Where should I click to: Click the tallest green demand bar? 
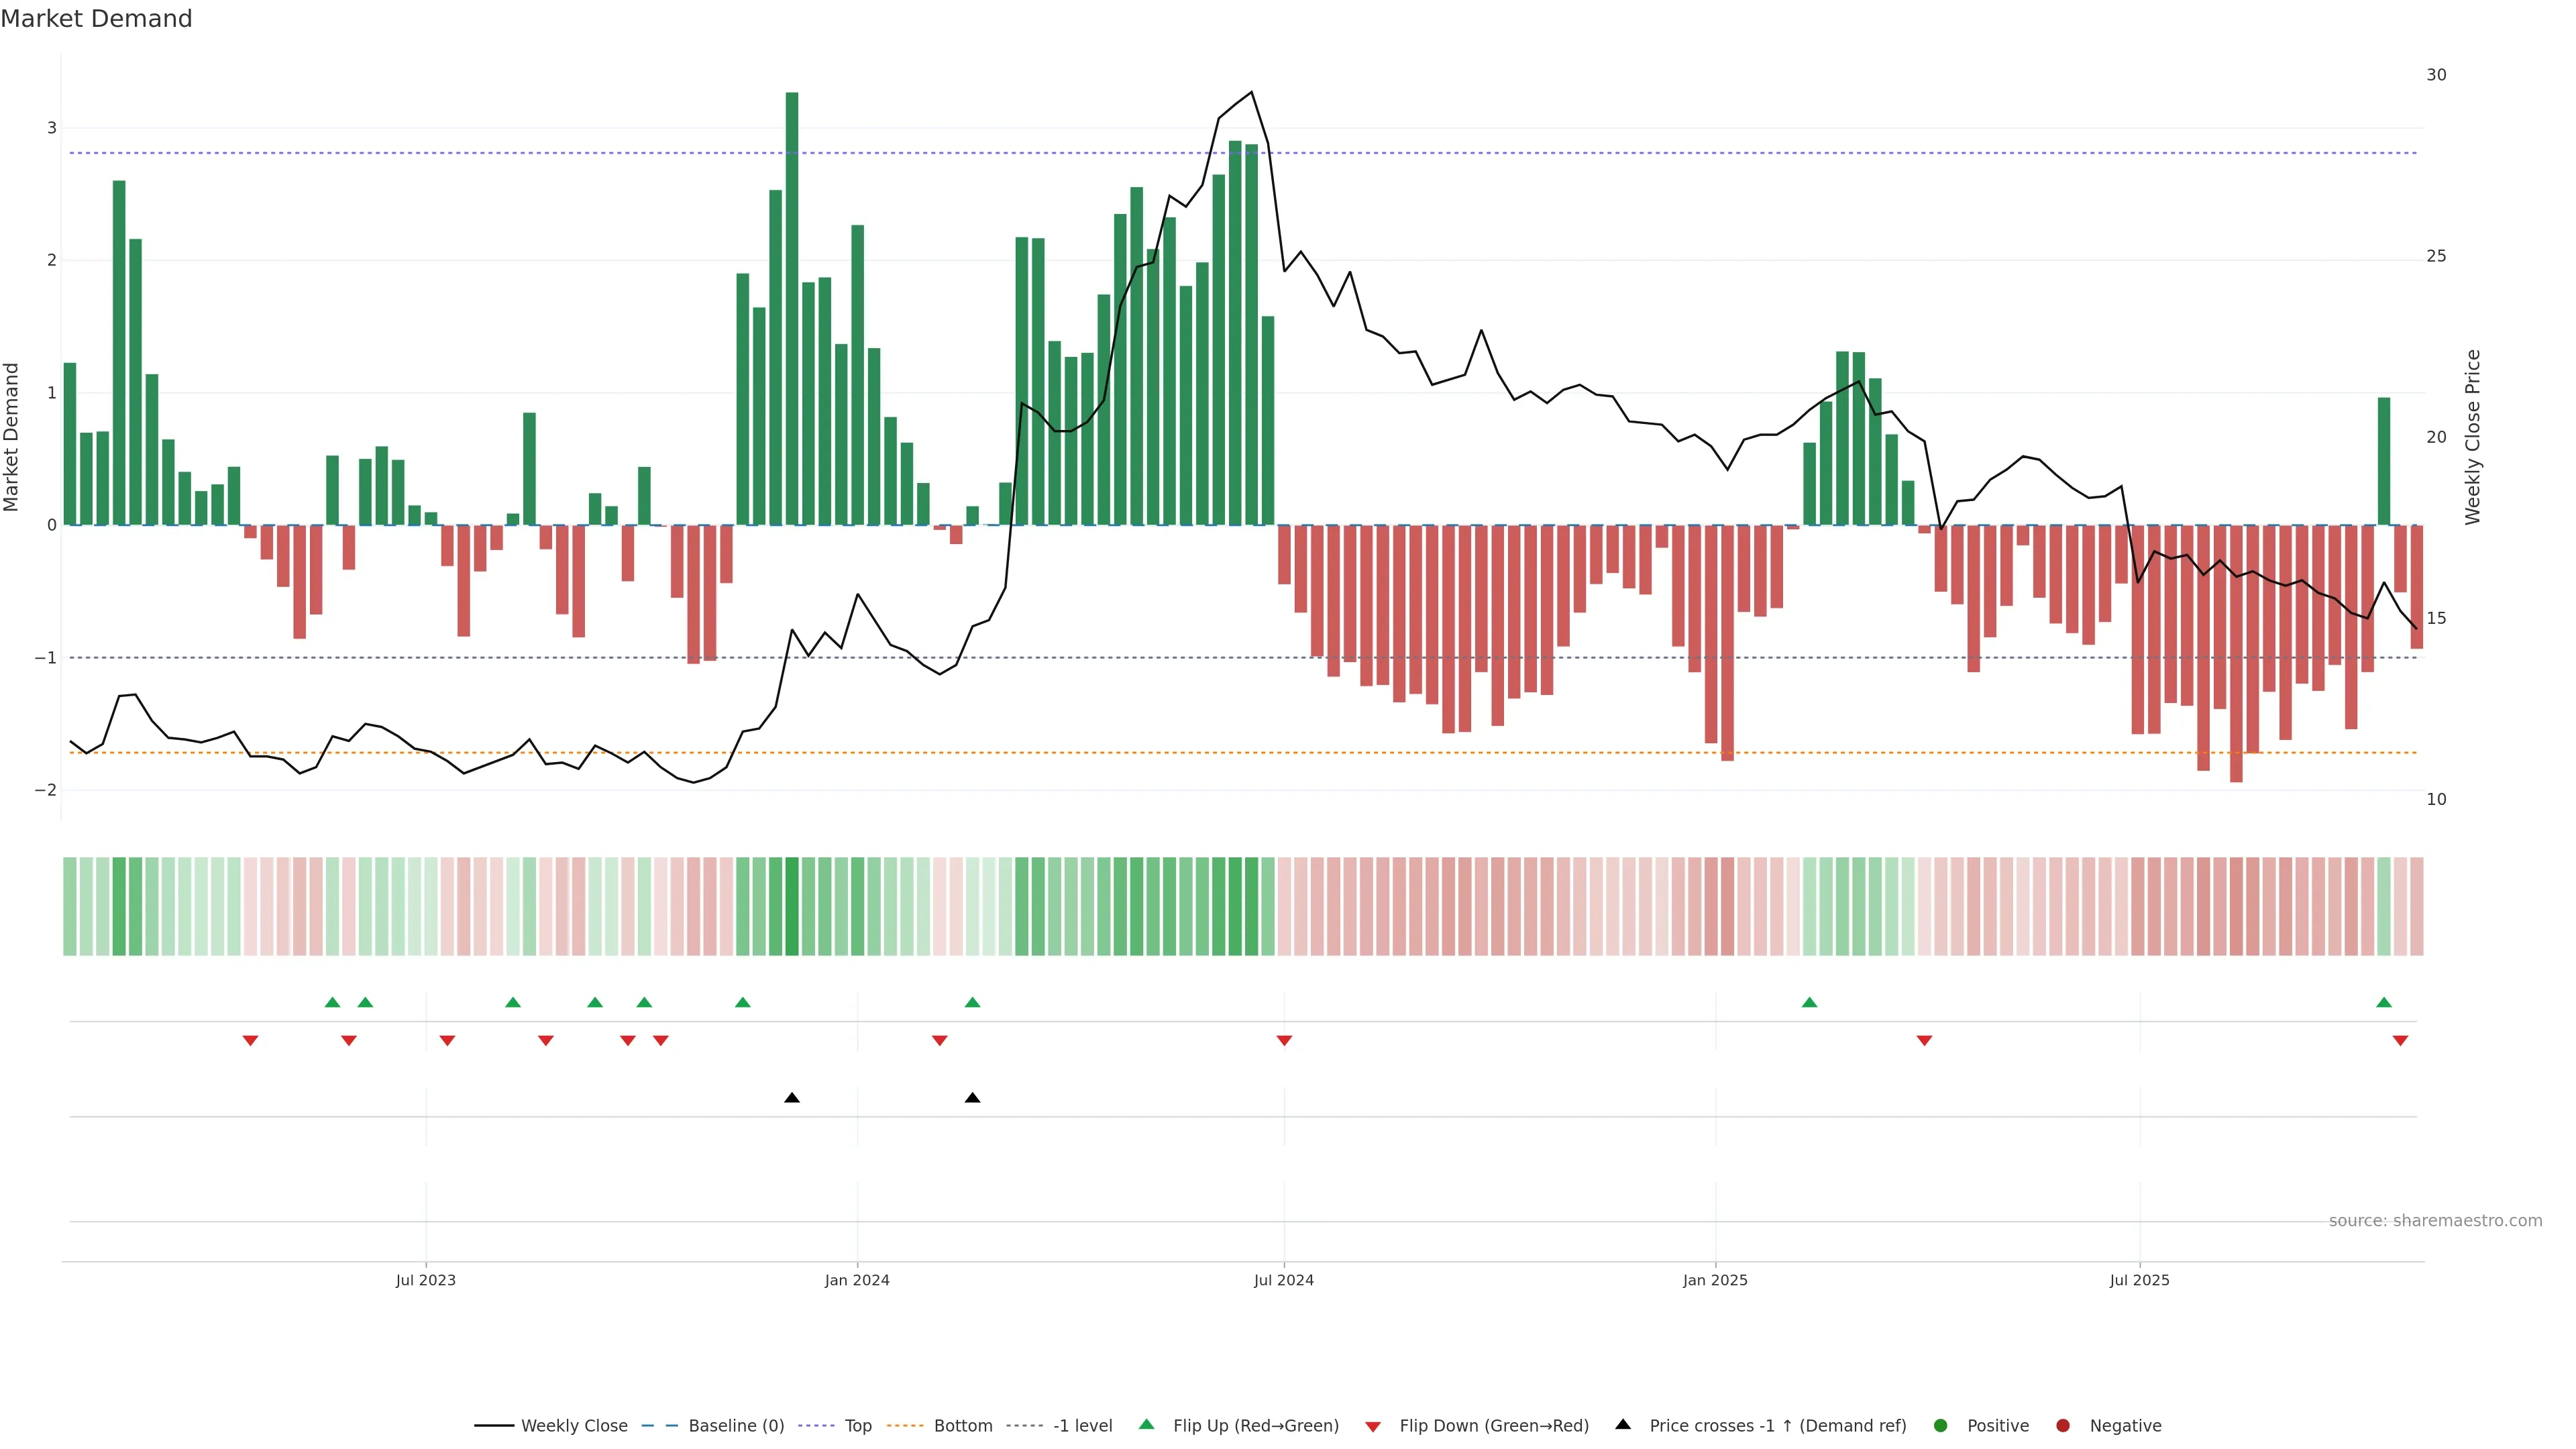pos(792,300)
